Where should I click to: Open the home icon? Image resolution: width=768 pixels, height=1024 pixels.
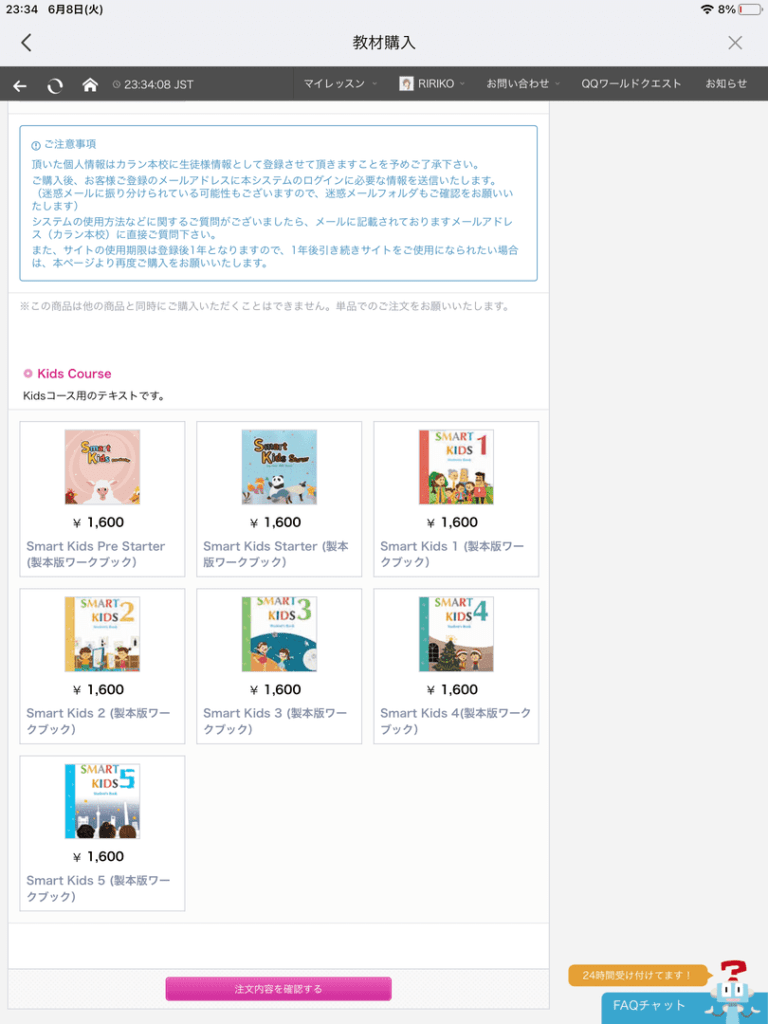[90, 84]
